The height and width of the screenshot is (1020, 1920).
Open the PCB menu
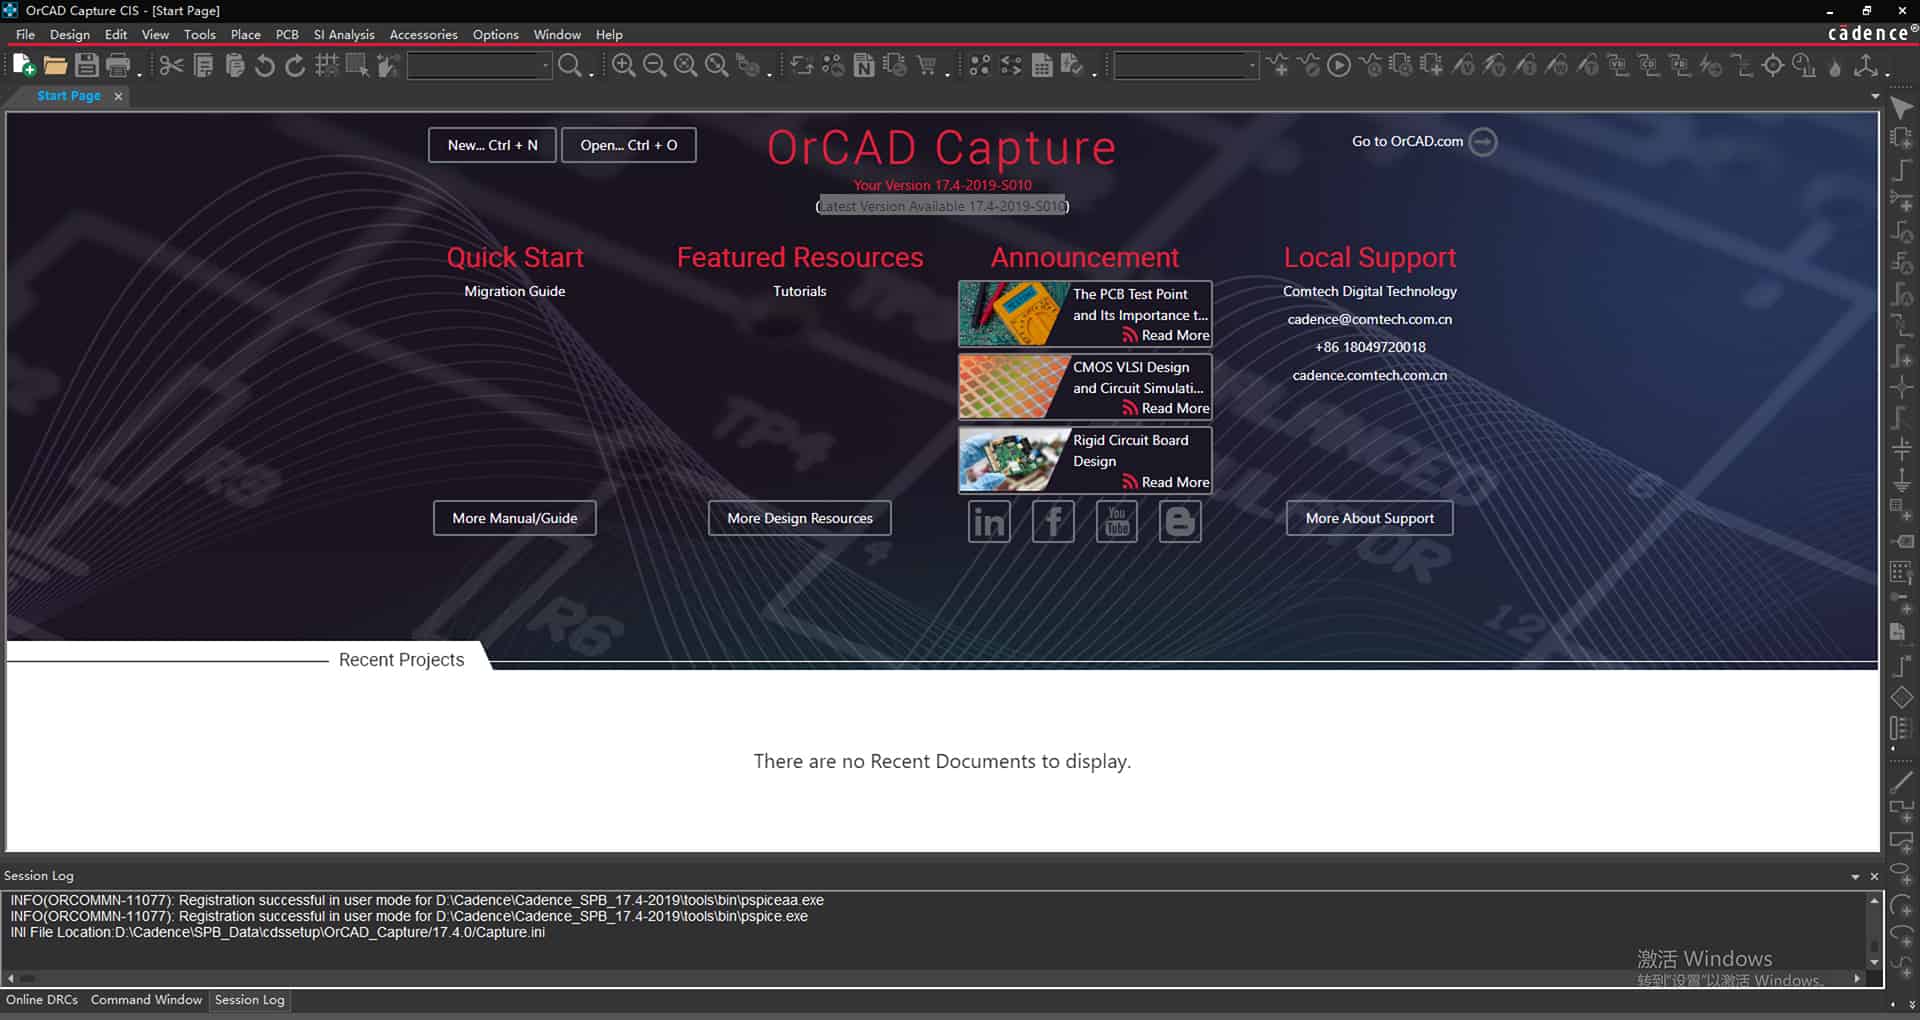click(287, 34)
